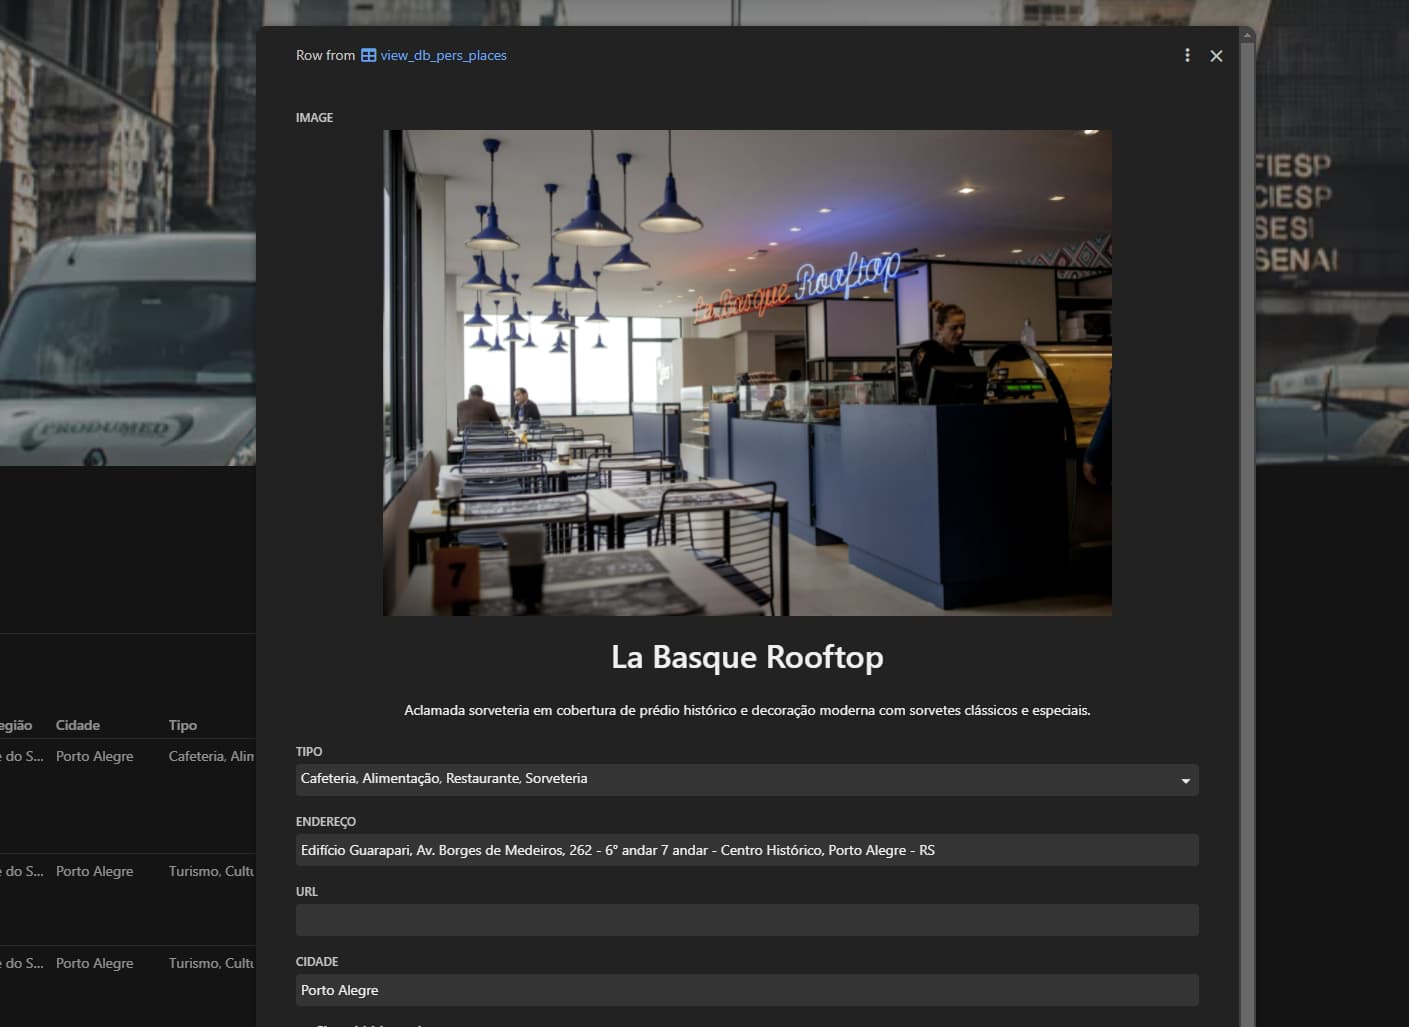Open the La Basque Rooftop image
The image size is (1409, 1027).
pos(747,373)
